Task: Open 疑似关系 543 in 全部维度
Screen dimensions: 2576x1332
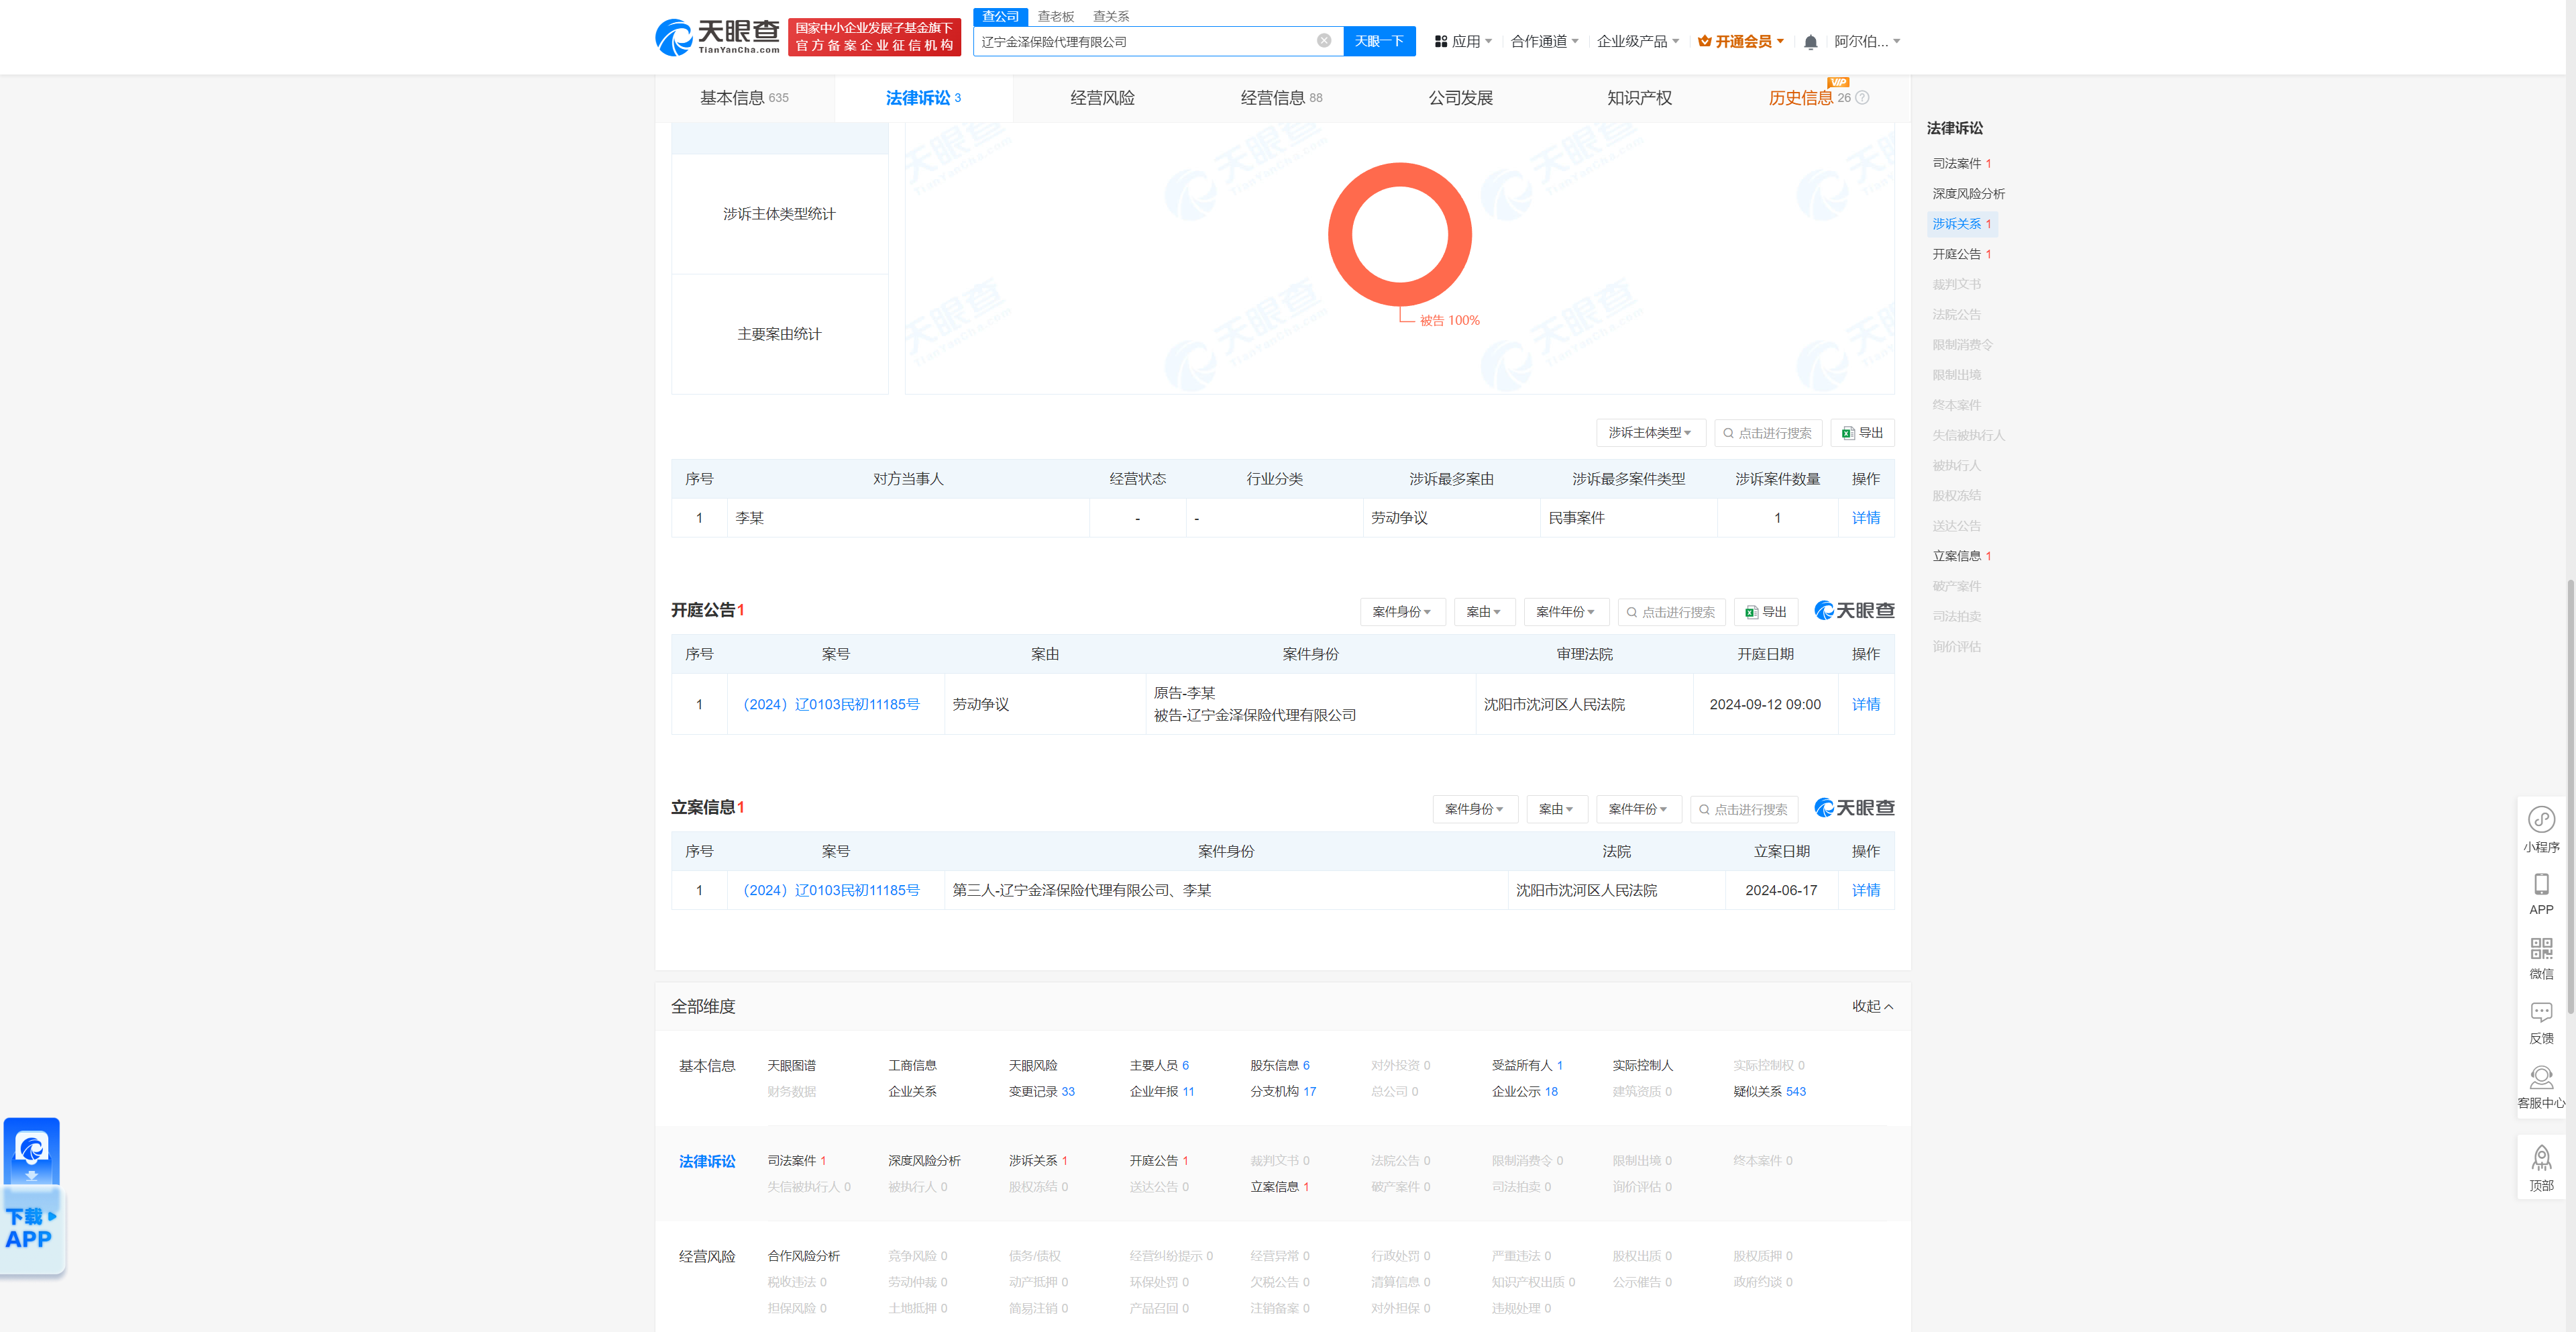Action: [1769, 1091]
